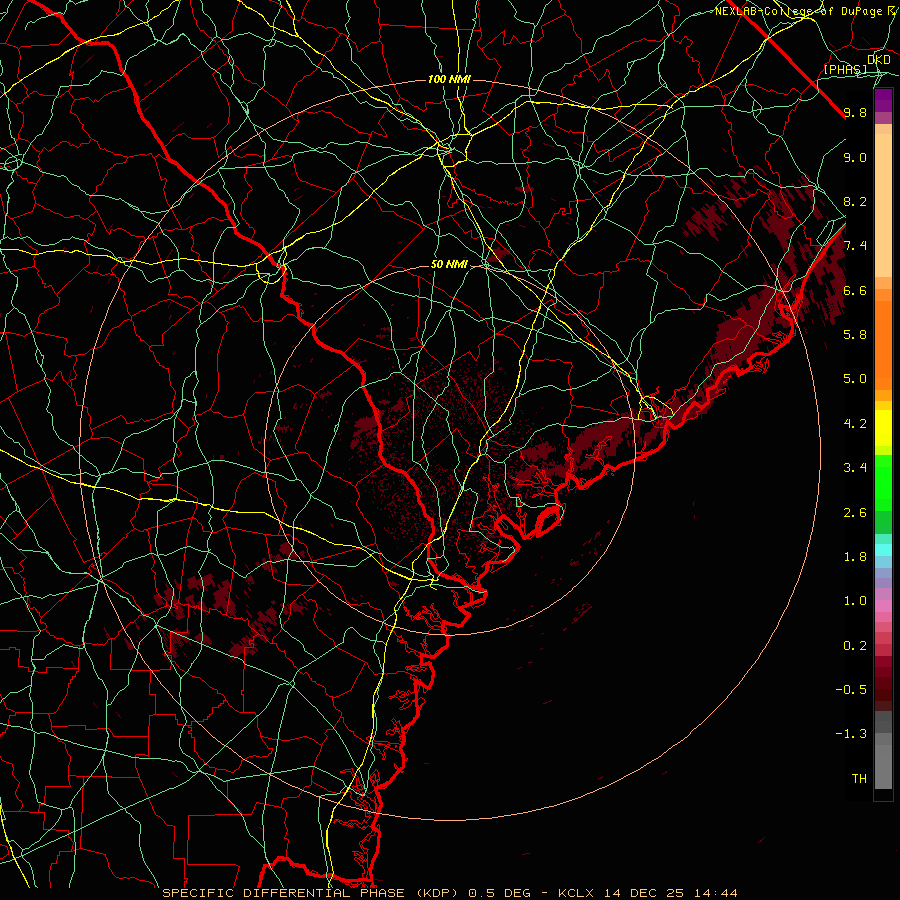Click the -0.5 value on color scale
900x900 pixels.
(851, 690)
